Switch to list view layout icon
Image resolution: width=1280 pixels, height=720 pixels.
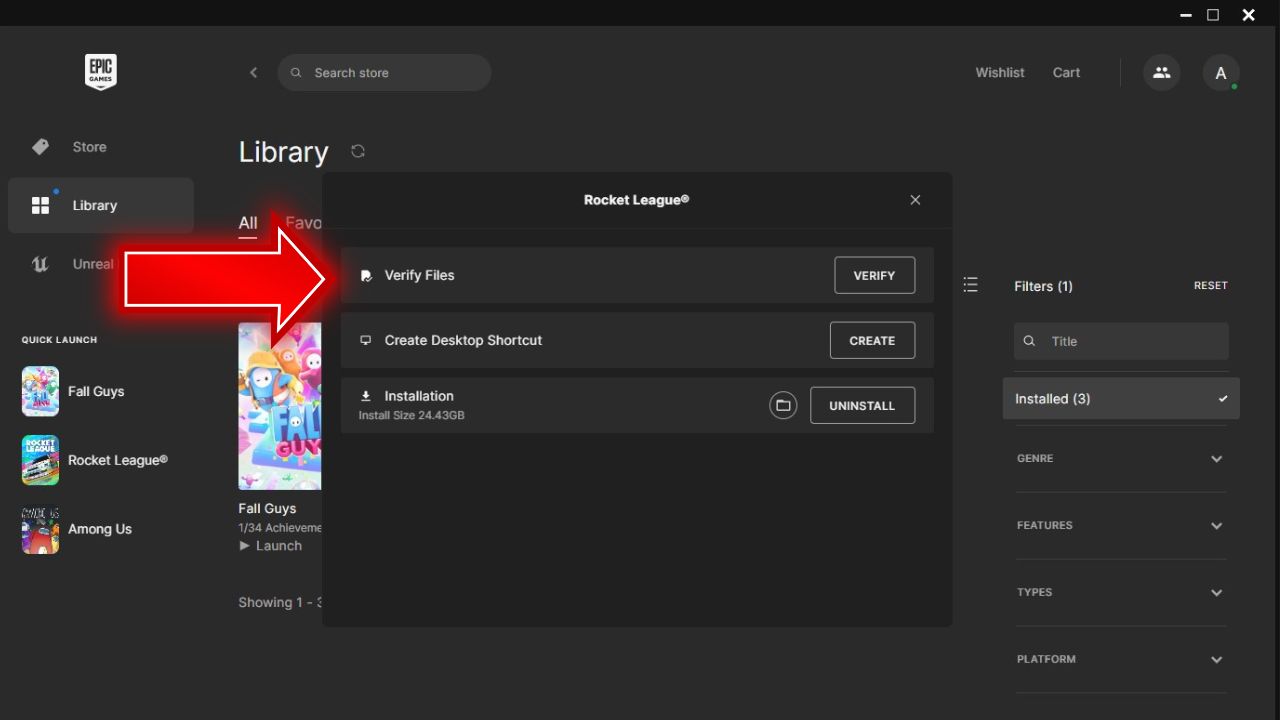click(x=970, y=284)
